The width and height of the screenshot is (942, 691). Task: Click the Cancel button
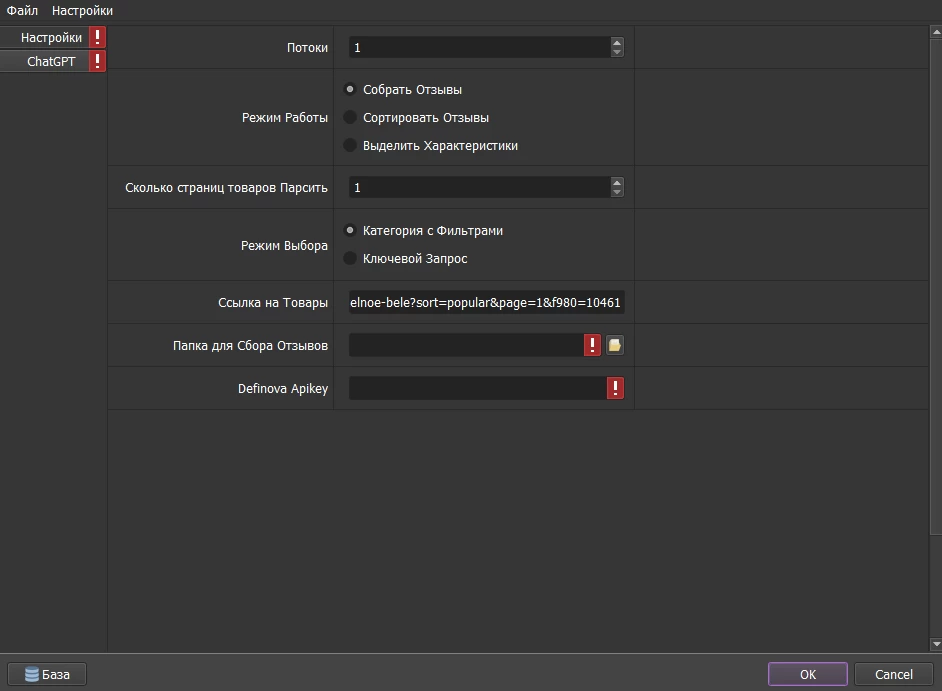click(893, 674)
